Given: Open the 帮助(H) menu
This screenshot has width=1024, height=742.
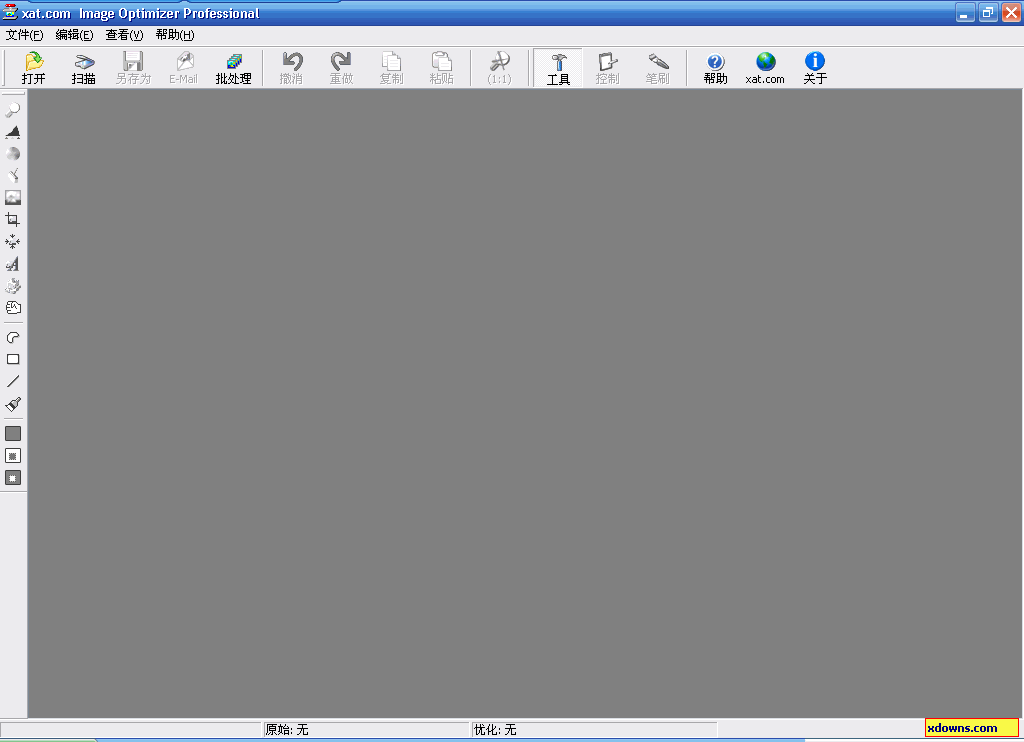Looking at the screenshot, I should (175, 35).
